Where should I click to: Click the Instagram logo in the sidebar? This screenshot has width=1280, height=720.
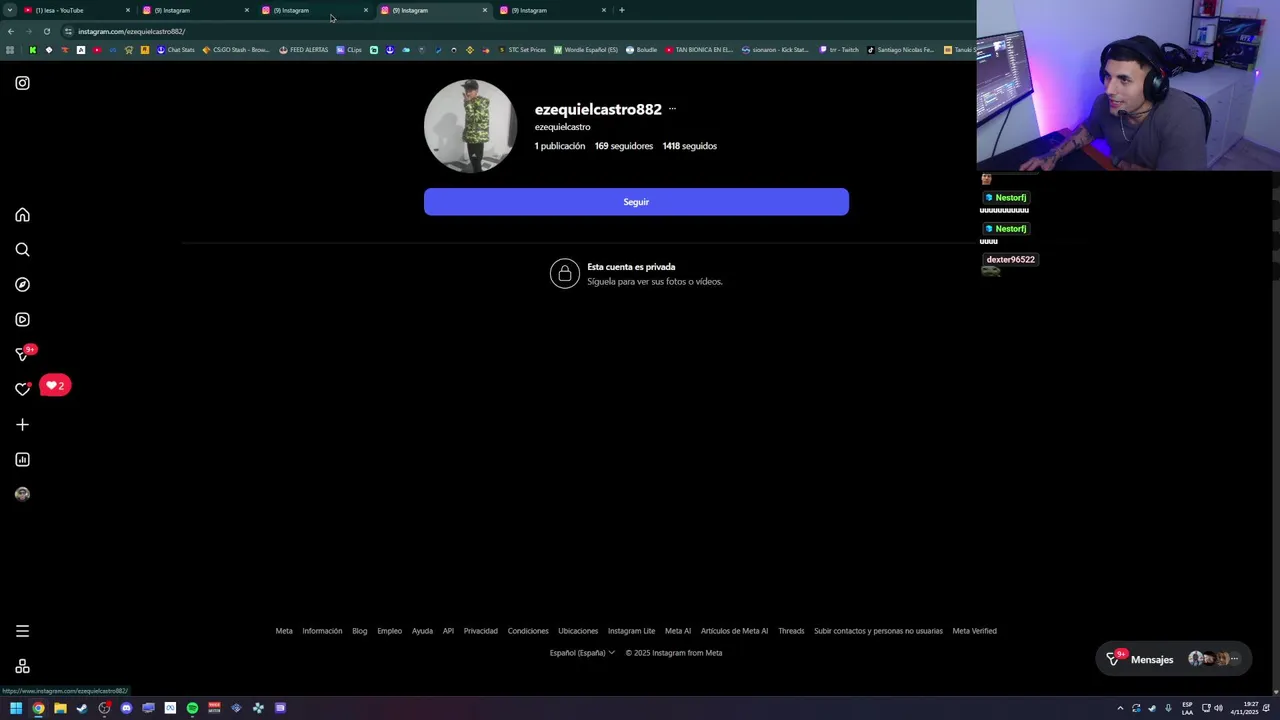(22, 83)
